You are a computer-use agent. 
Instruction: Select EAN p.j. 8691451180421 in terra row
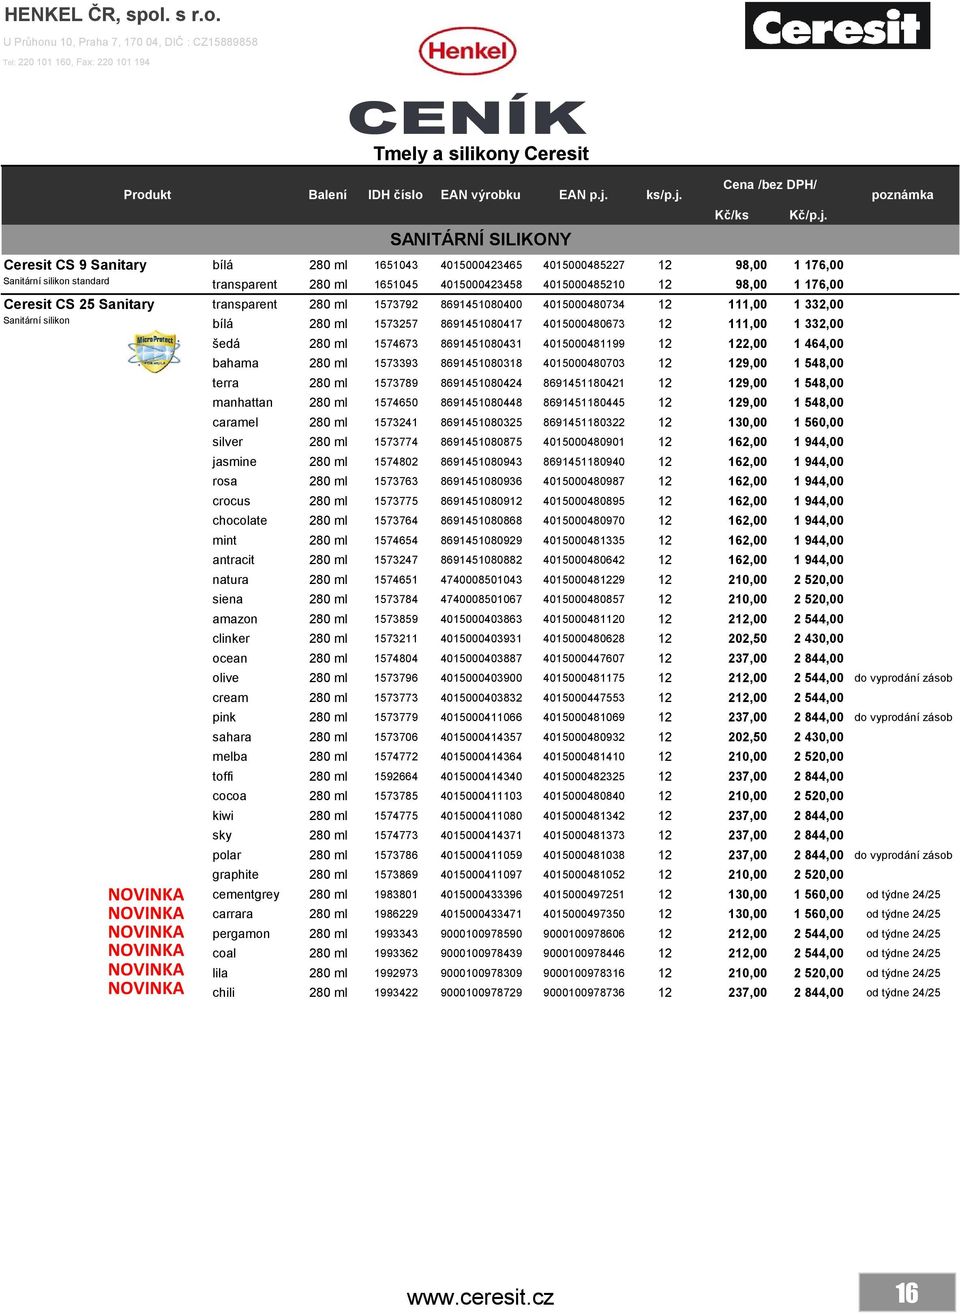(584, 383)
